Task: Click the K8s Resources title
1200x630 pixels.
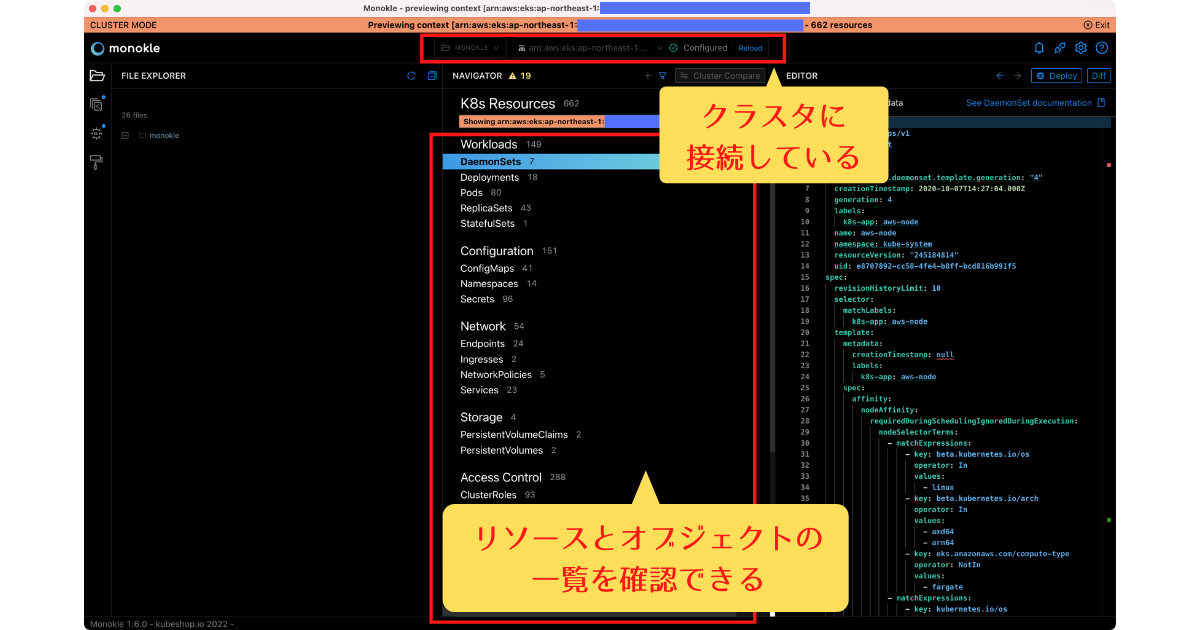Action: pos(507,103)
